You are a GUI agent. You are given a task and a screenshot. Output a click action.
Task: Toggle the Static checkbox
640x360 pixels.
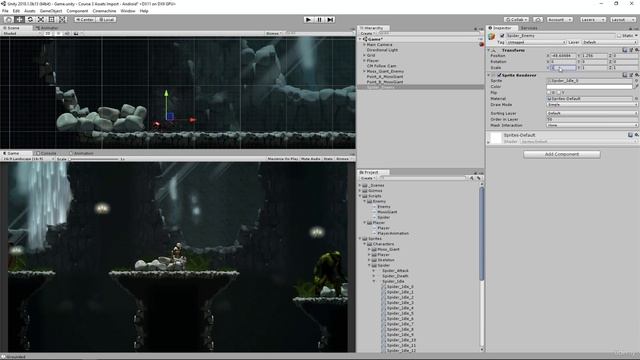point(619,36)
